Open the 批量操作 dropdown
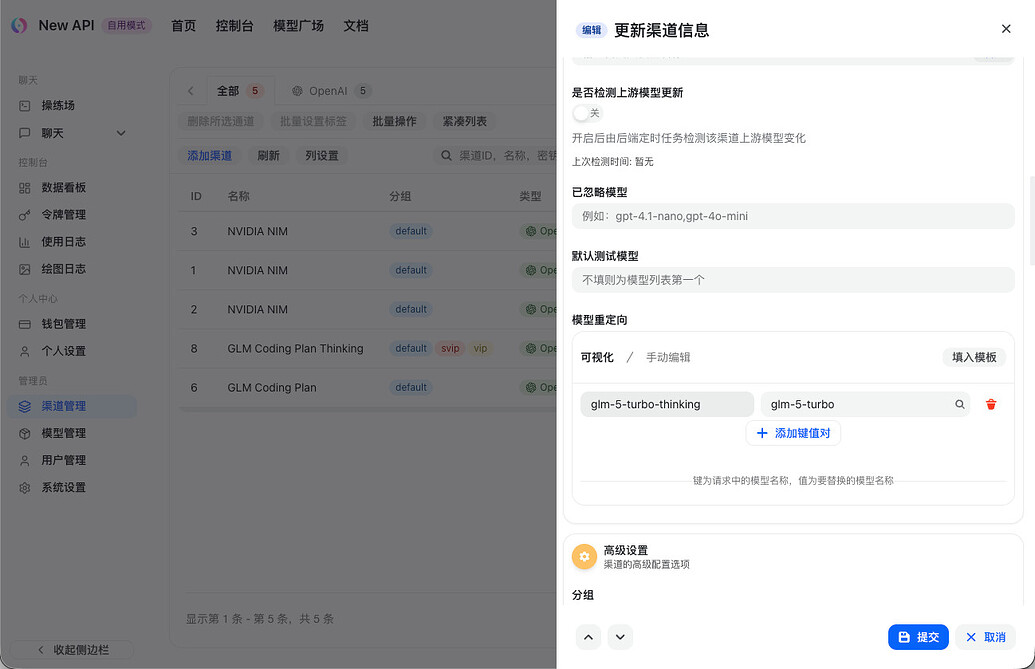This screenshot has height=669, width=1035. pyautogui.click(x=394, y=121)
